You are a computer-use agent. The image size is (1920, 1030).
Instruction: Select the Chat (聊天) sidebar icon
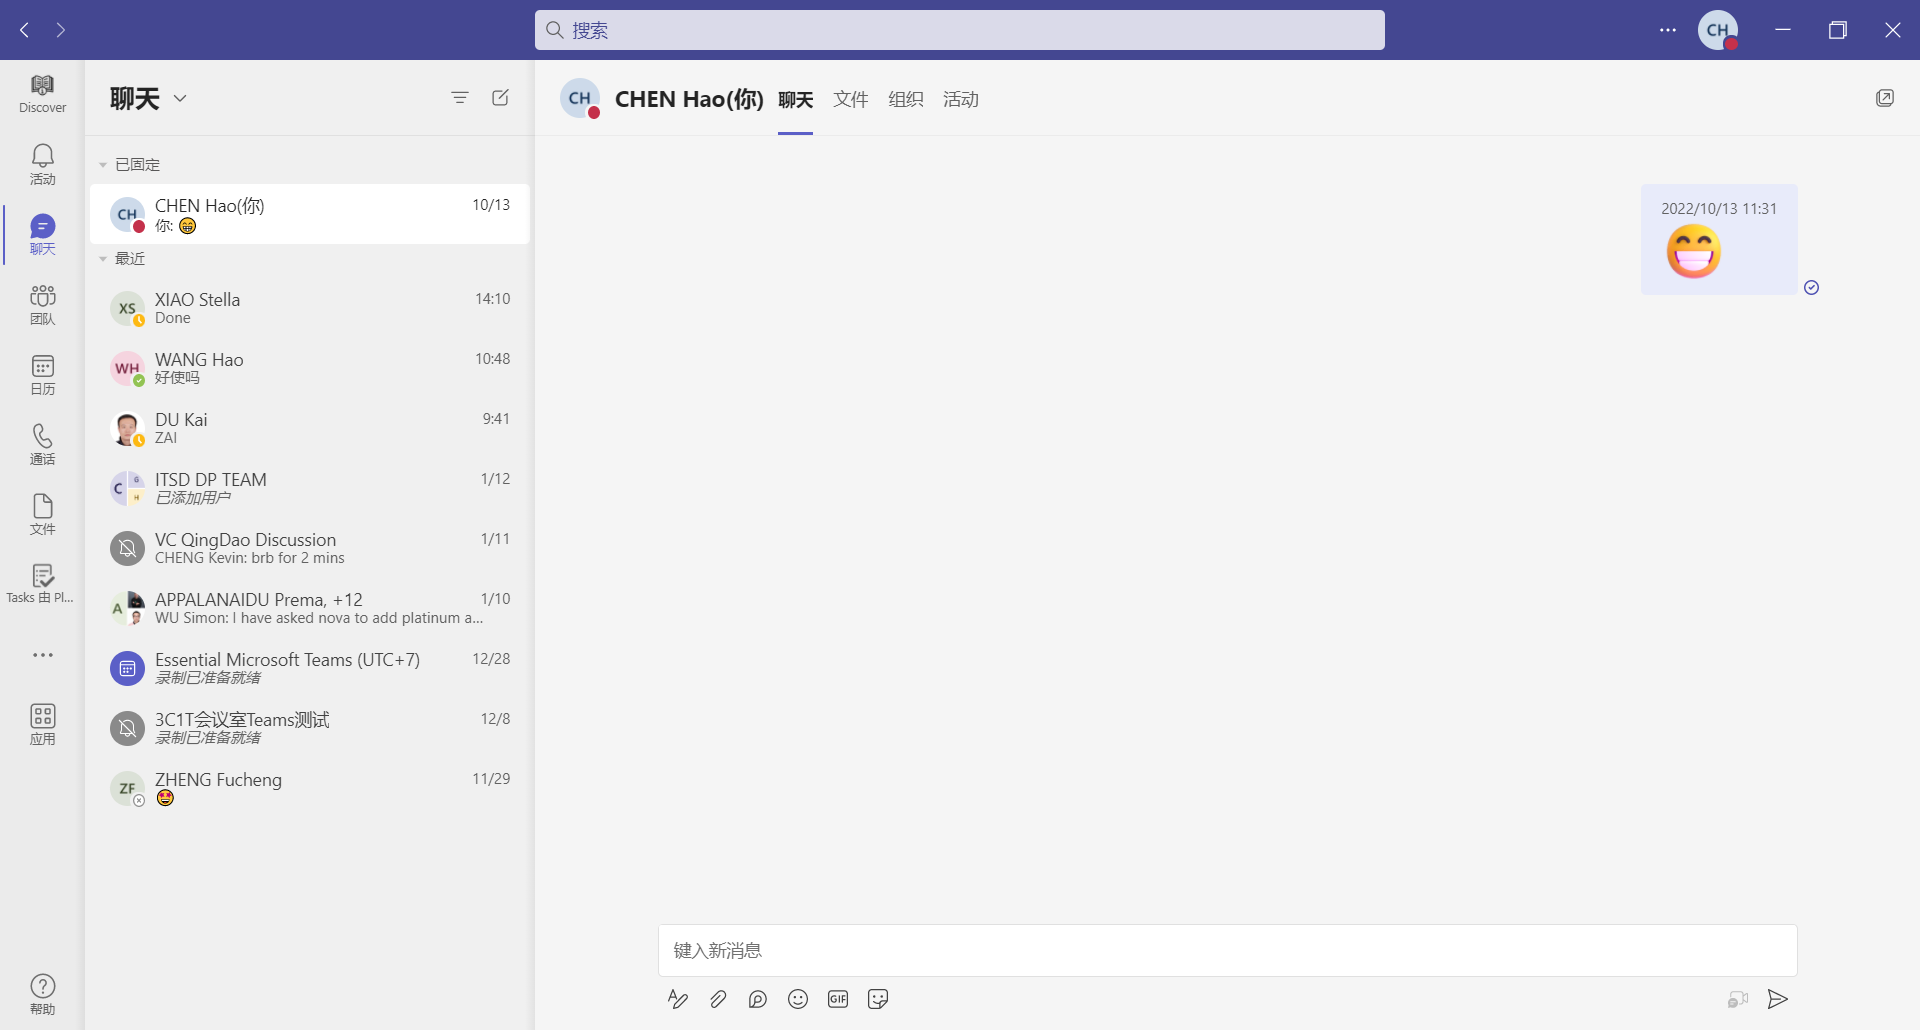click(42, 234)
